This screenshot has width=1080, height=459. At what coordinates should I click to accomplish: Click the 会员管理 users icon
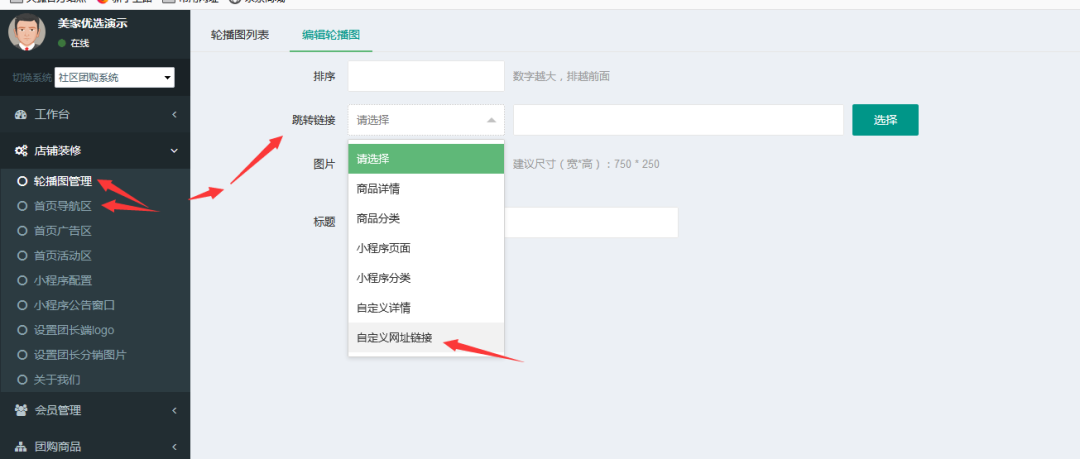click(21, 410)
